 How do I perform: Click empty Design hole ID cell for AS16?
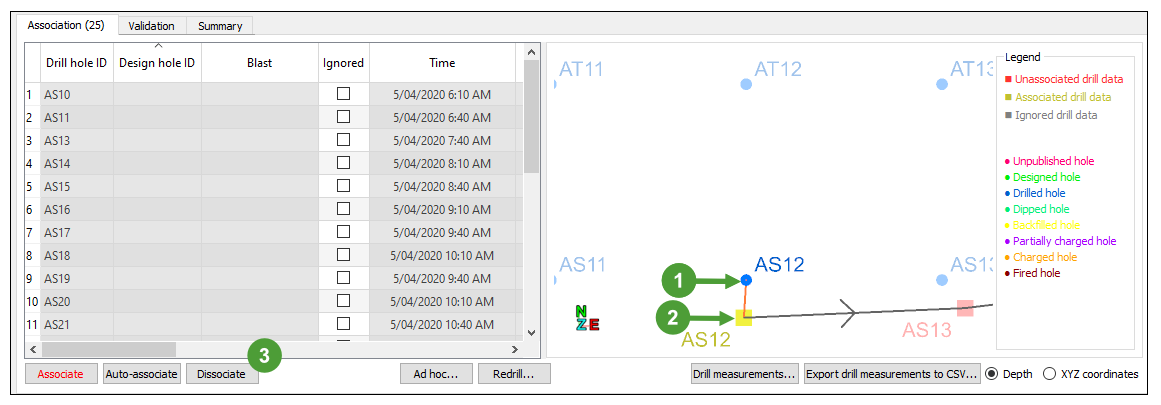point(157,209)
